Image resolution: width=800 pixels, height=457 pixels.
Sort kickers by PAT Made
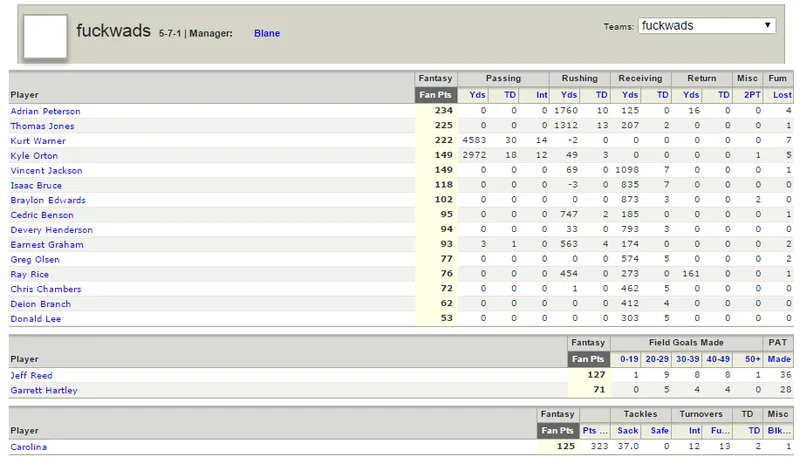click(779, 359)
